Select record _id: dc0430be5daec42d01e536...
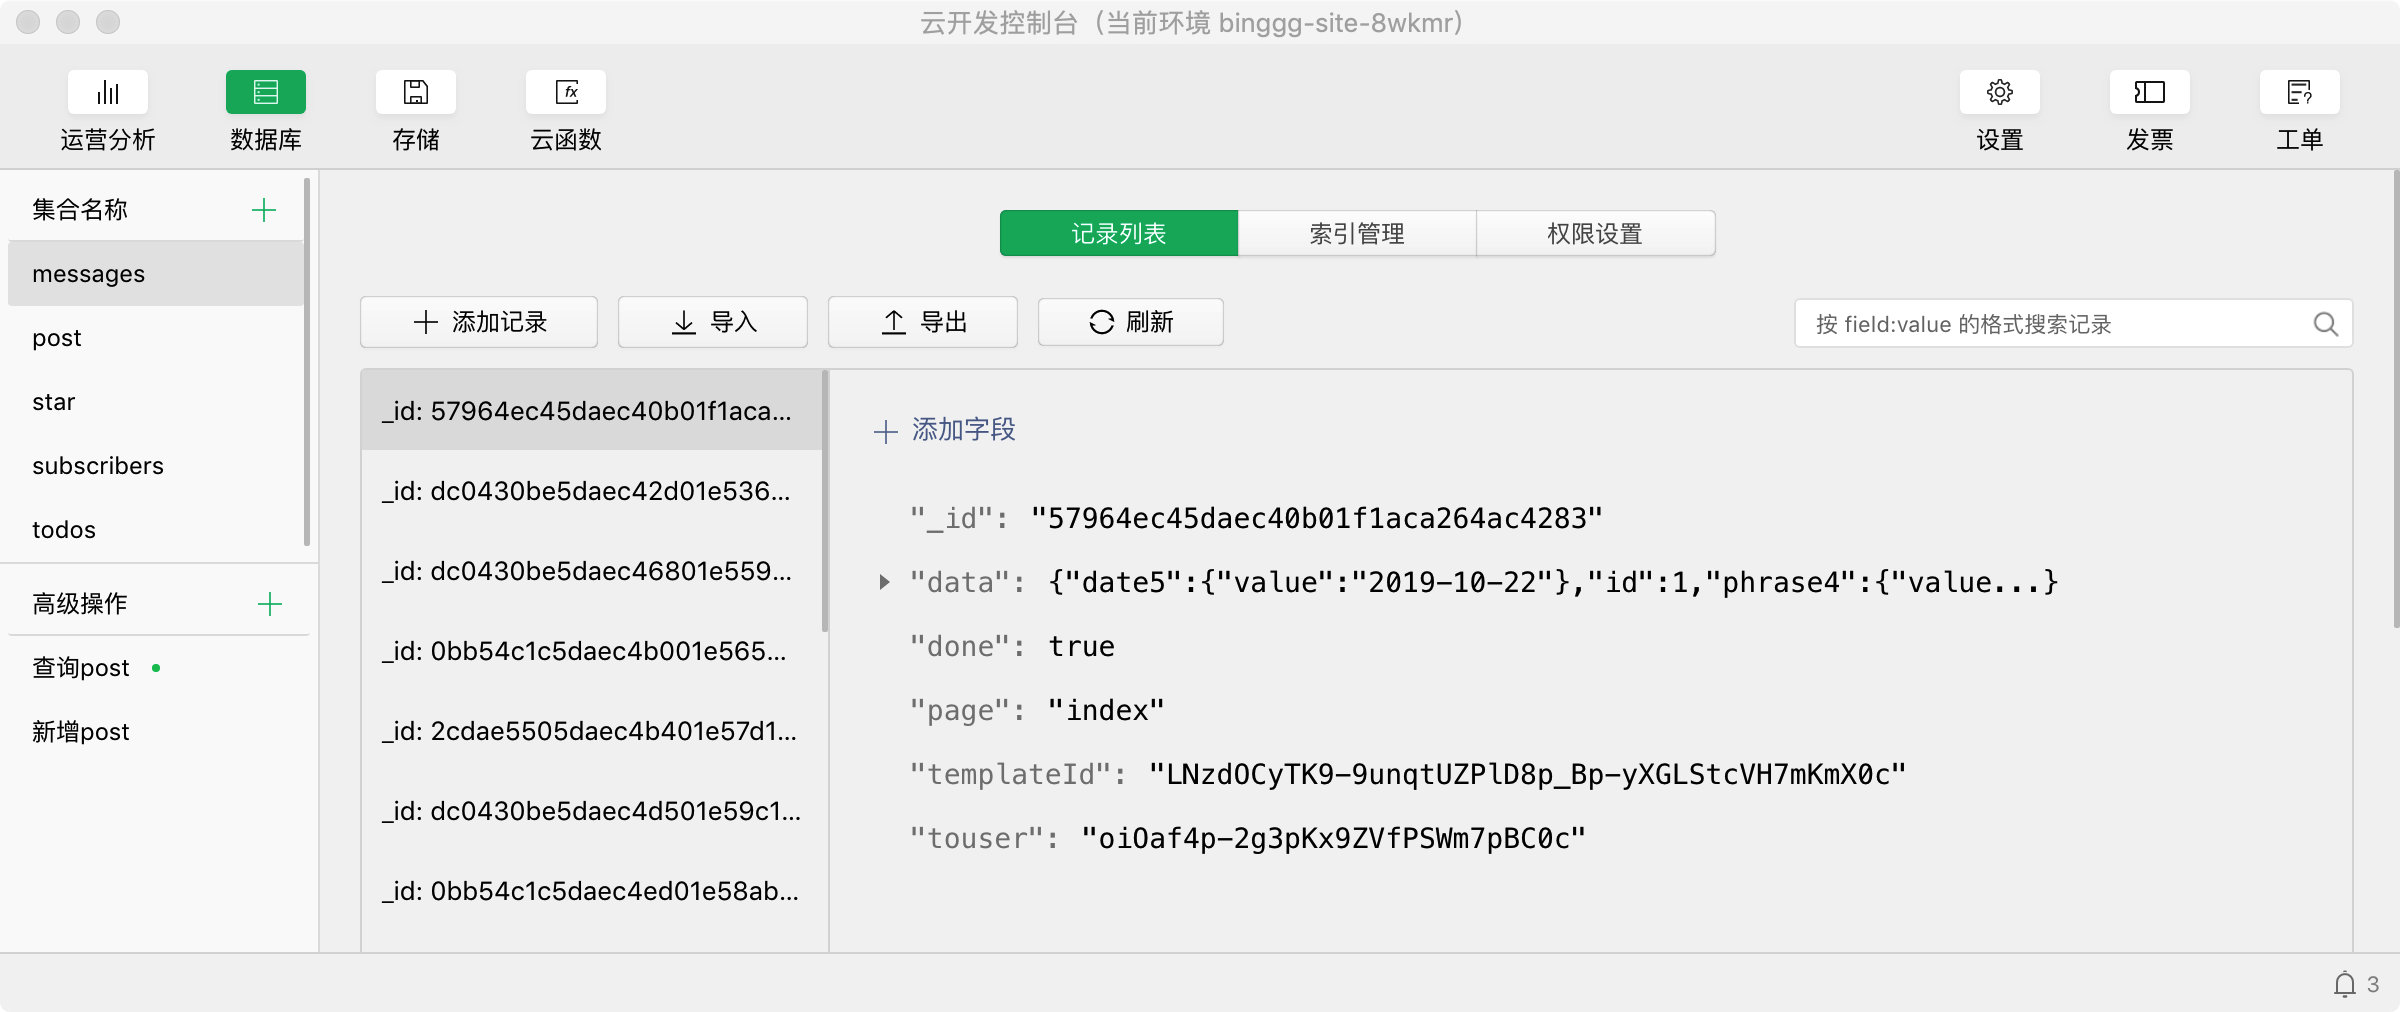 click(x=591, y=491)
